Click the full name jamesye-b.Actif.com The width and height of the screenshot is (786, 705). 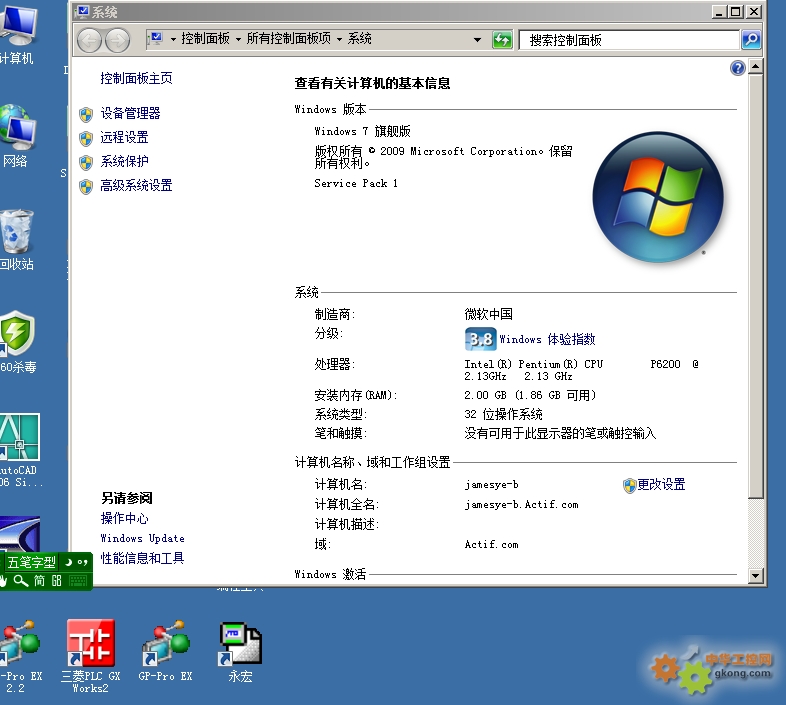point(521,505)
